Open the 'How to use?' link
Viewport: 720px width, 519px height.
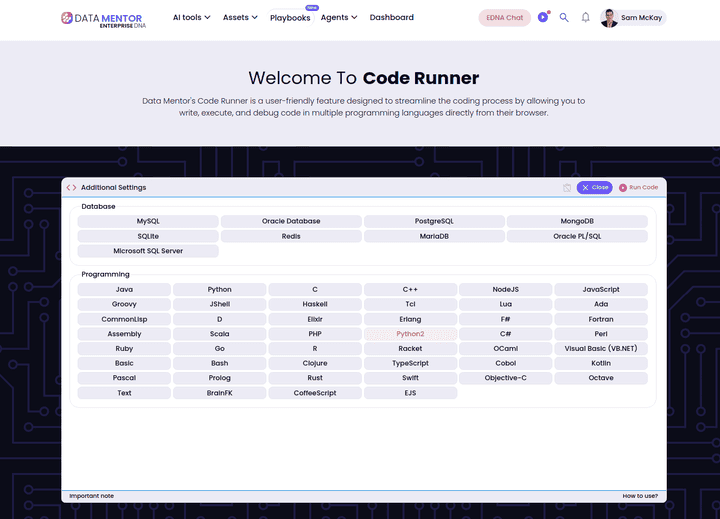click(x=640, y=496)
